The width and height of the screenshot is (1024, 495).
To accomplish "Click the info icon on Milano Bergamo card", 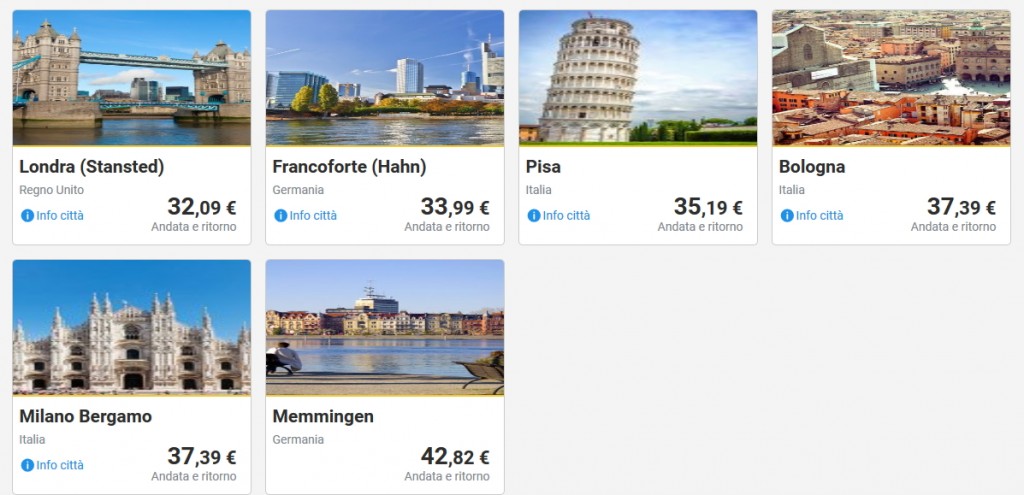I will pos(27,465).
